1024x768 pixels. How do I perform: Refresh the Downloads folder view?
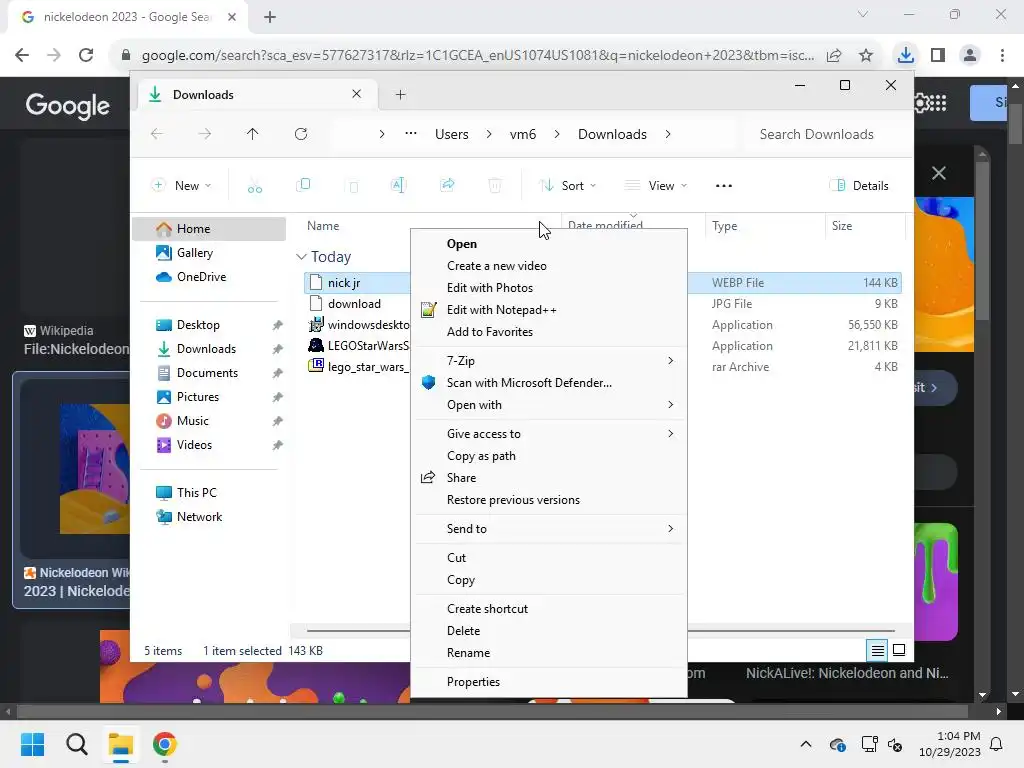[x=301, y=134]
